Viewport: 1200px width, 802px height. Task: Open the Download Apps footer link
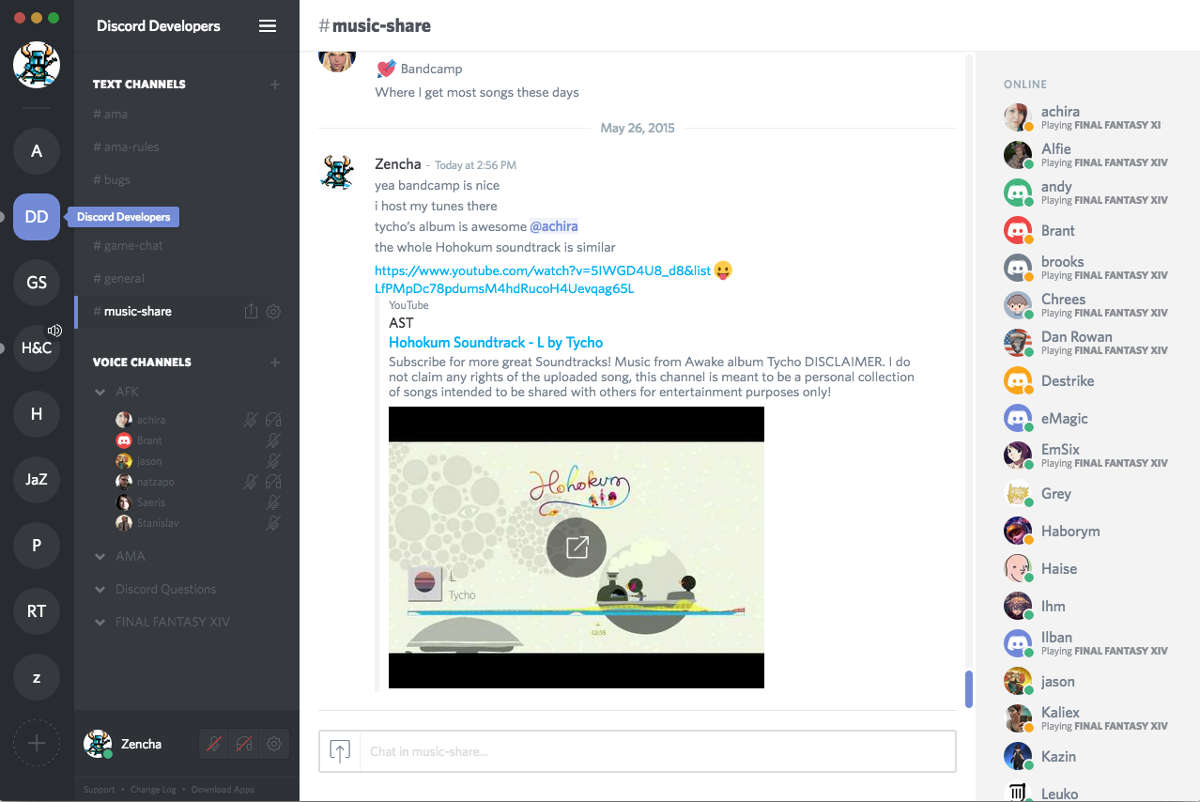click(222, 790)
